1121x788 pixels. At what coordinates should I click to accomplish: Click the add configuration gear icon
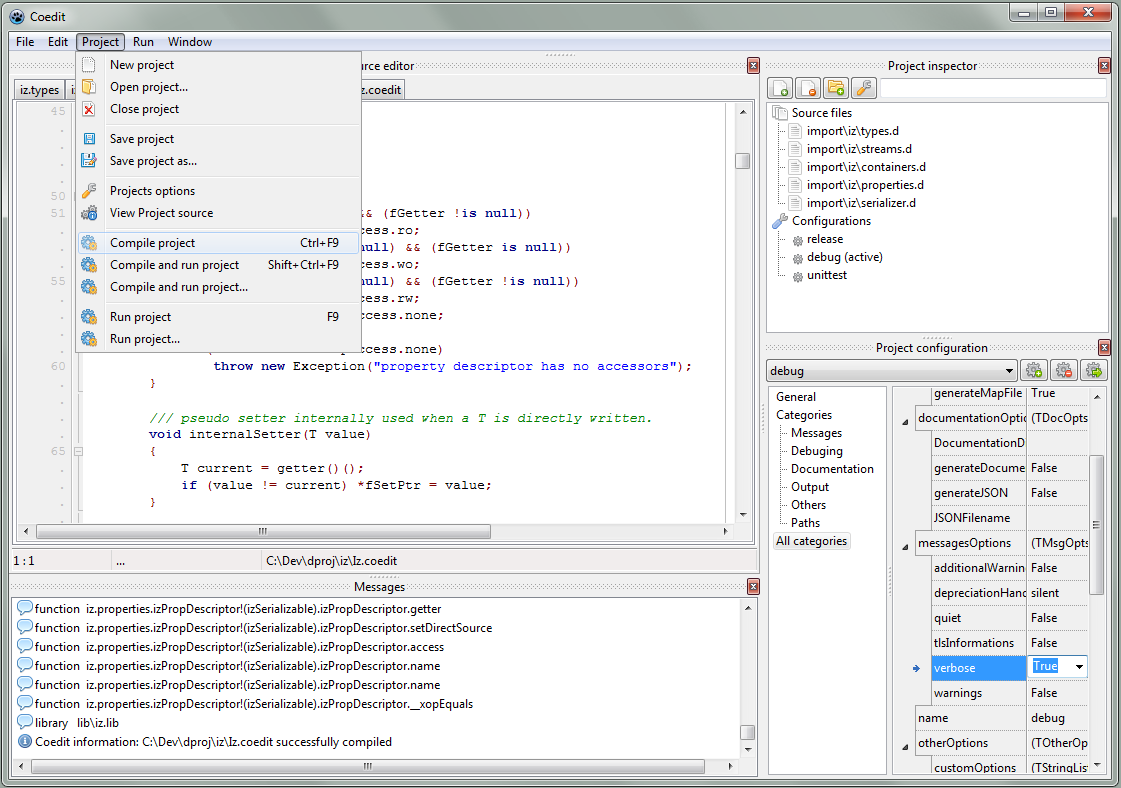pos(1034,371)
